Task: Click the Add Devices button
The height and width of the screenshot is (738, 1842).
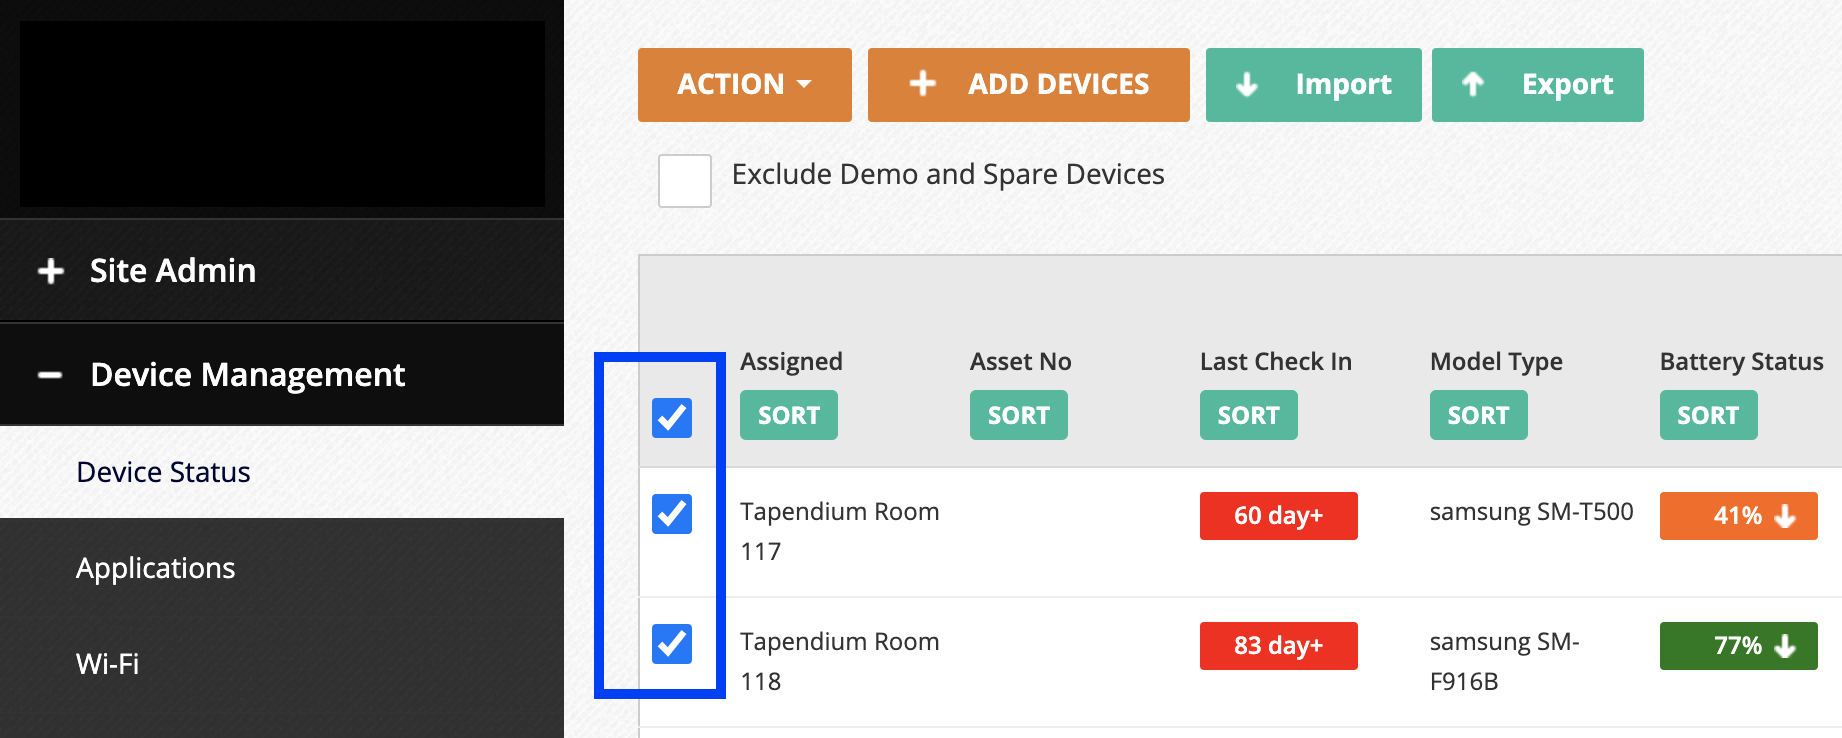Action: click(1028, 85)
